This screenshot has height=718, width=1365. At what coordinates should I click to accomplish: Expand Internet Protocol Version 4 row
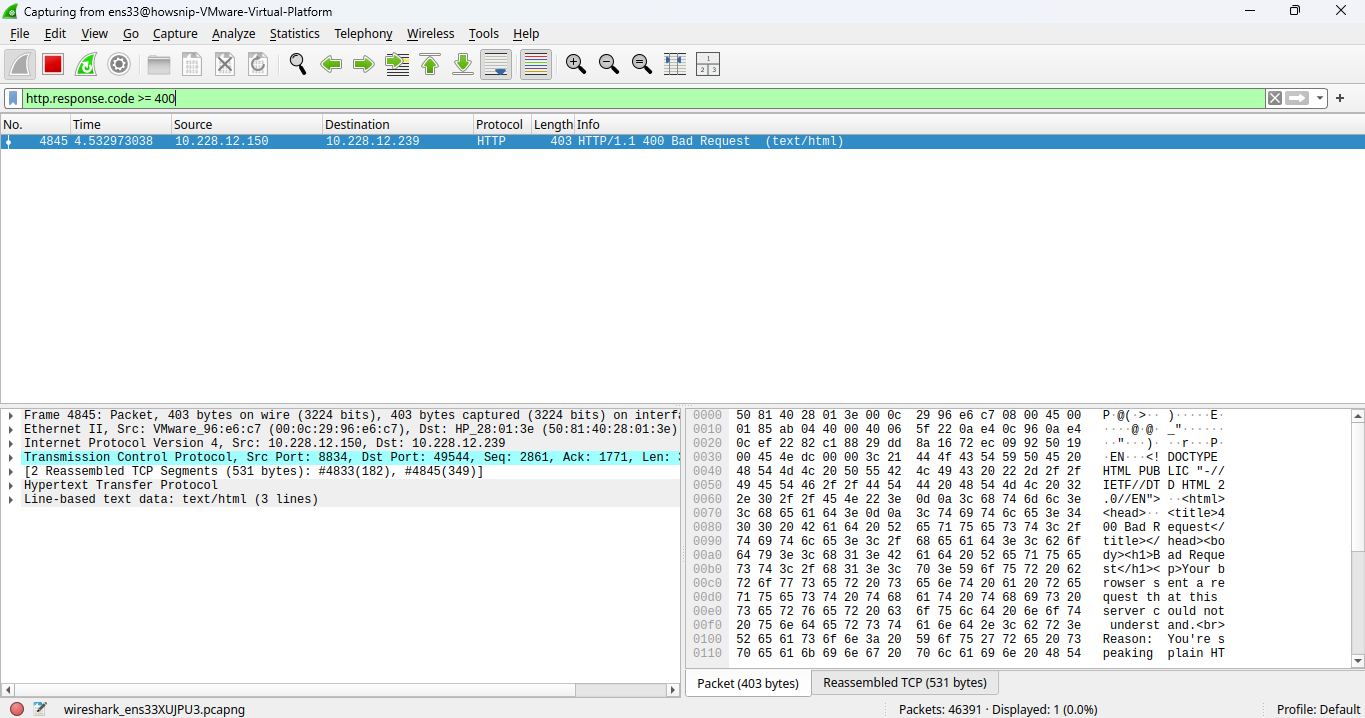pyautogui.click(x=11, y=443)
